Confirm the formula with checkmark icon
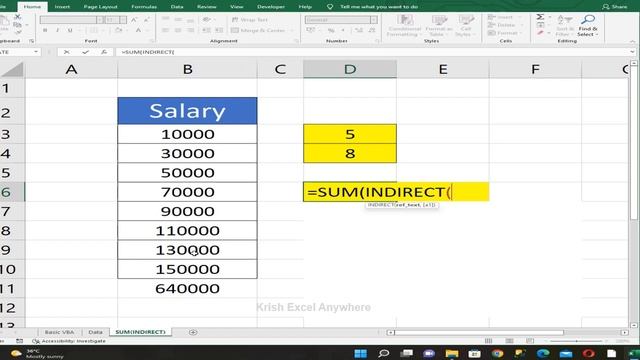 coord(85,52)
